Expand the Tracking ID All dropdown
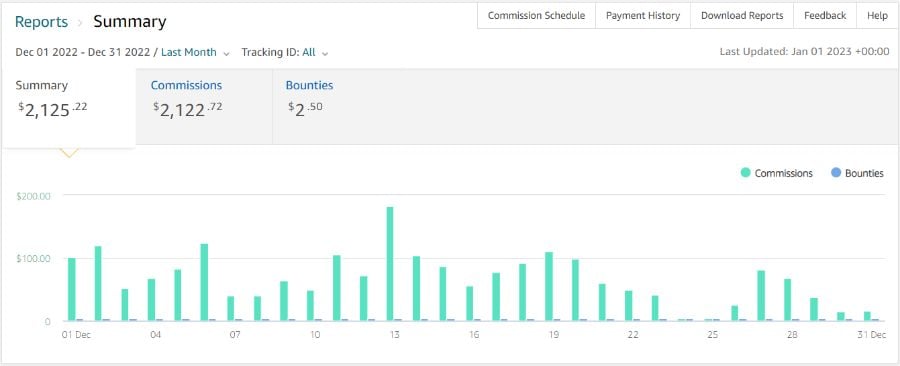This screenshot has height=366, width=900. [285, 52]
